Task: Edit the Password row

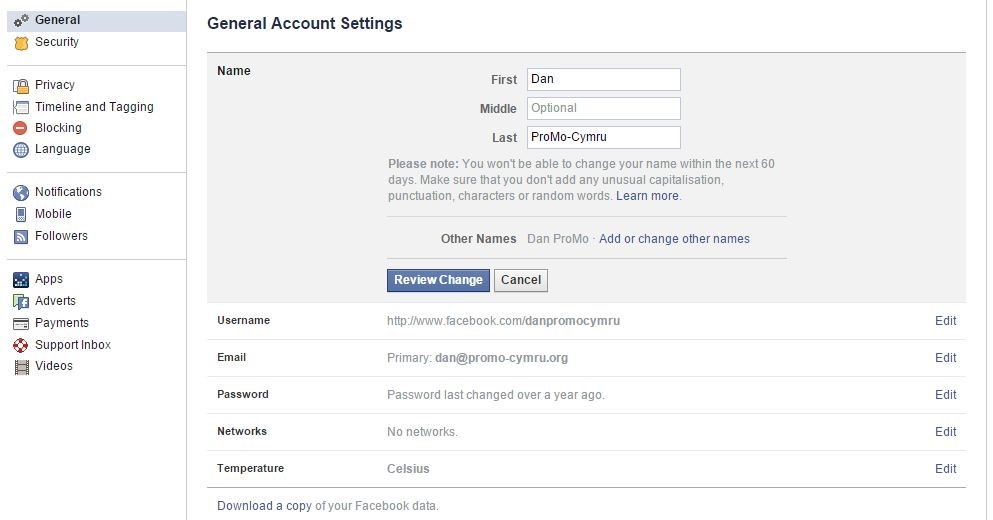Action: pyautogui.click(x=946, y=395)
